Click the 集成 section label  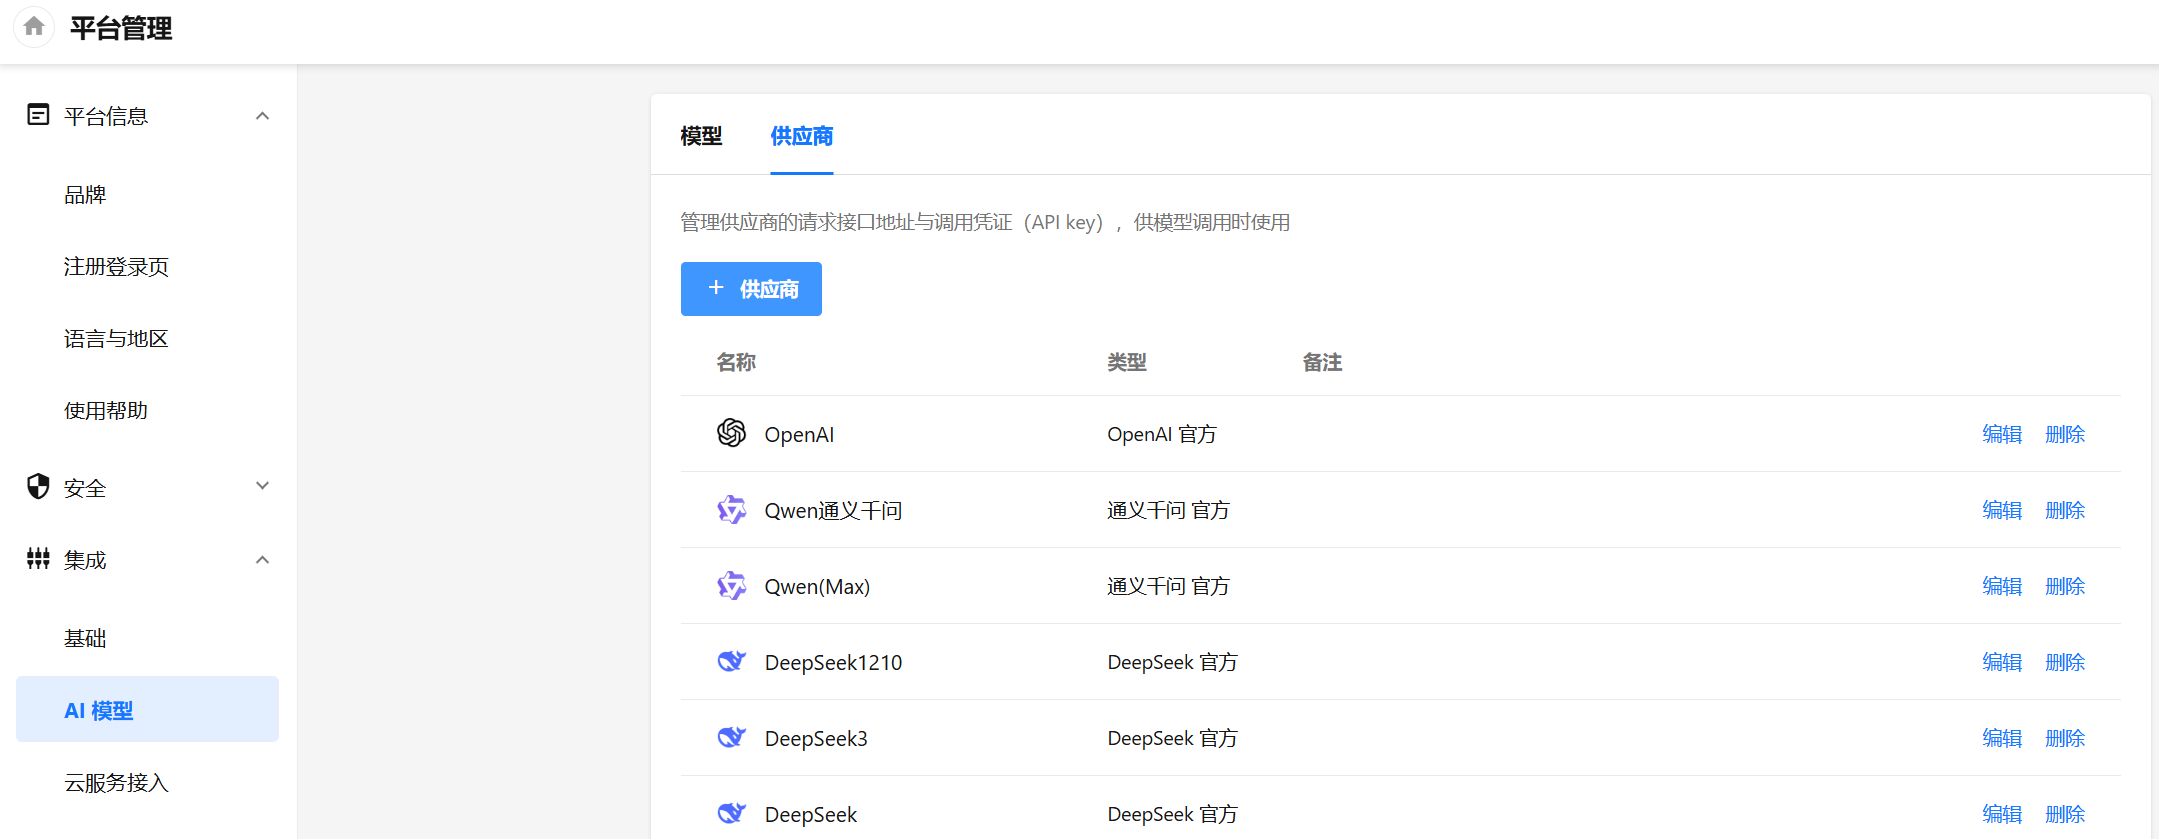85,560
